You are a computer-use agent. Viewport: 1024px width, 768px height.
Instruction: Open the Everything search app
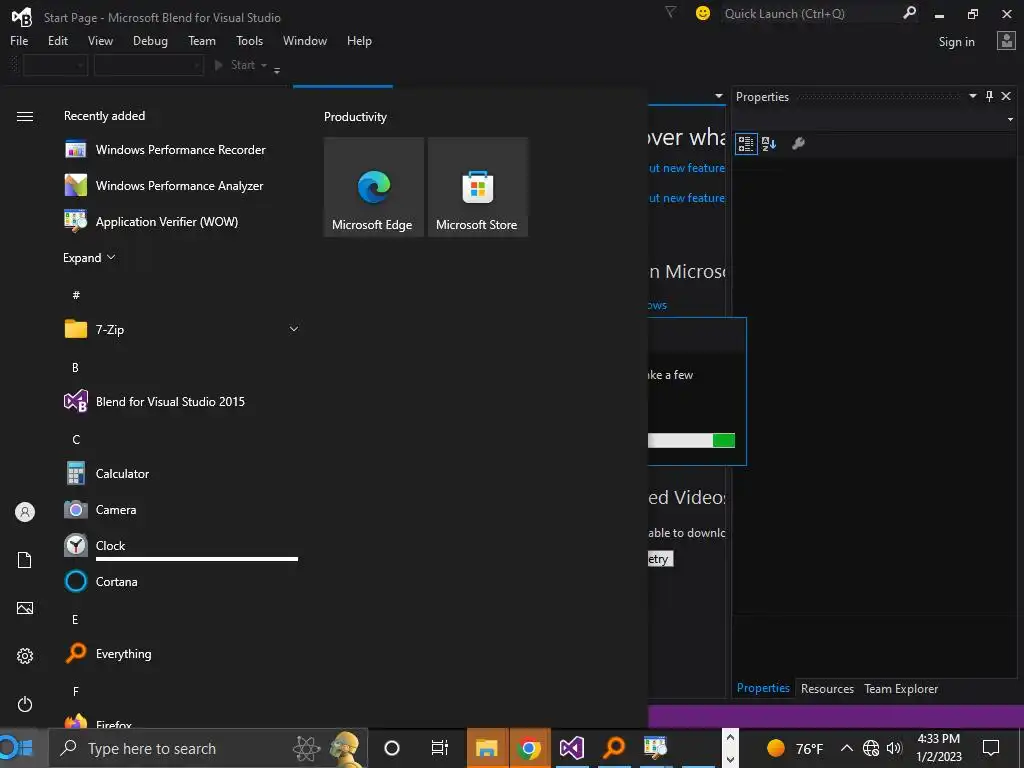click(182, 654)
